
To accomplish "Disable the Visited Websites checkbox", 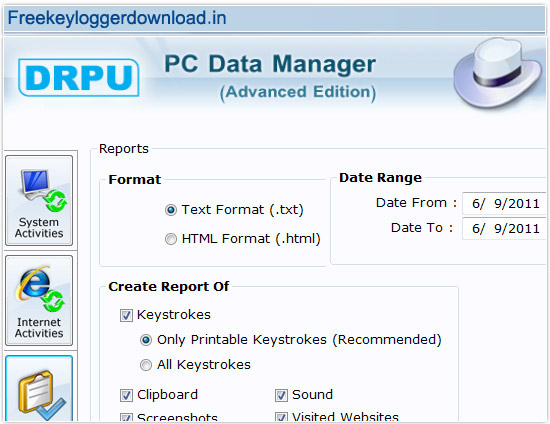I will click(x=281, y=417).
